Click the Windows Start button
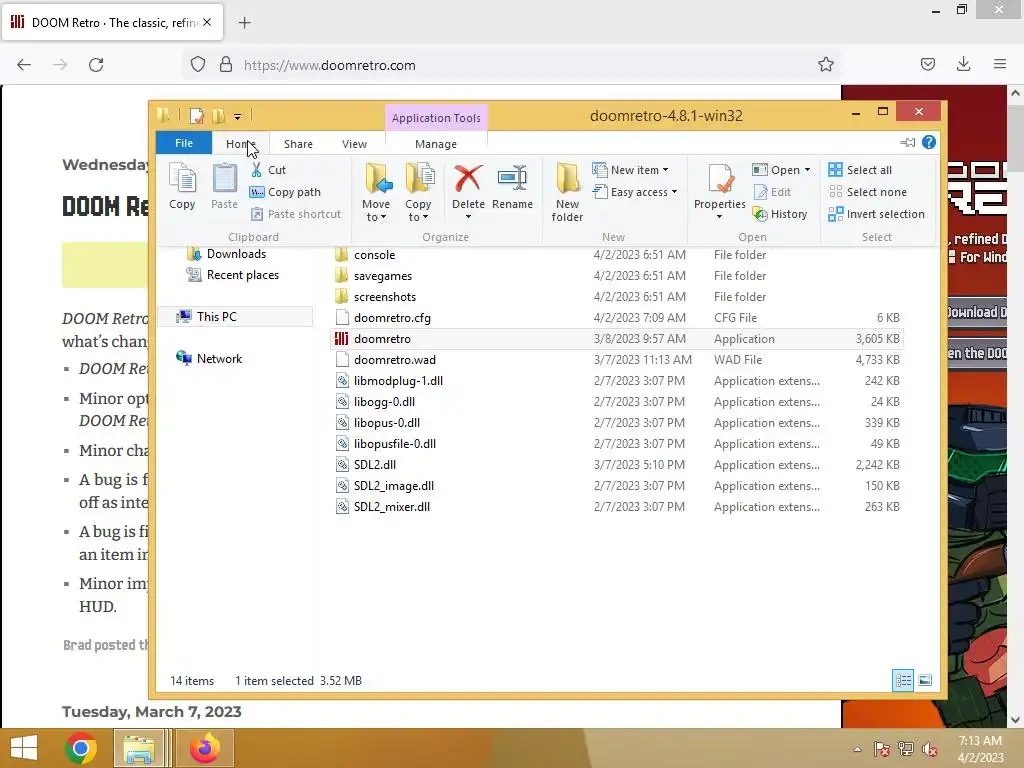 pyautogui.click(x=24, y=748)
